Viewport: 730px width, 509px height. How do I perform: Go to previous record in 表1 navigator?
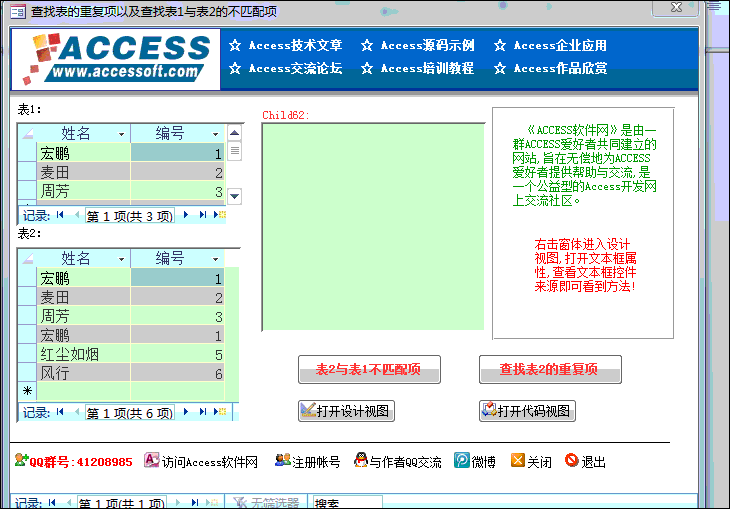pyautogui.click(x=77, y=215)
